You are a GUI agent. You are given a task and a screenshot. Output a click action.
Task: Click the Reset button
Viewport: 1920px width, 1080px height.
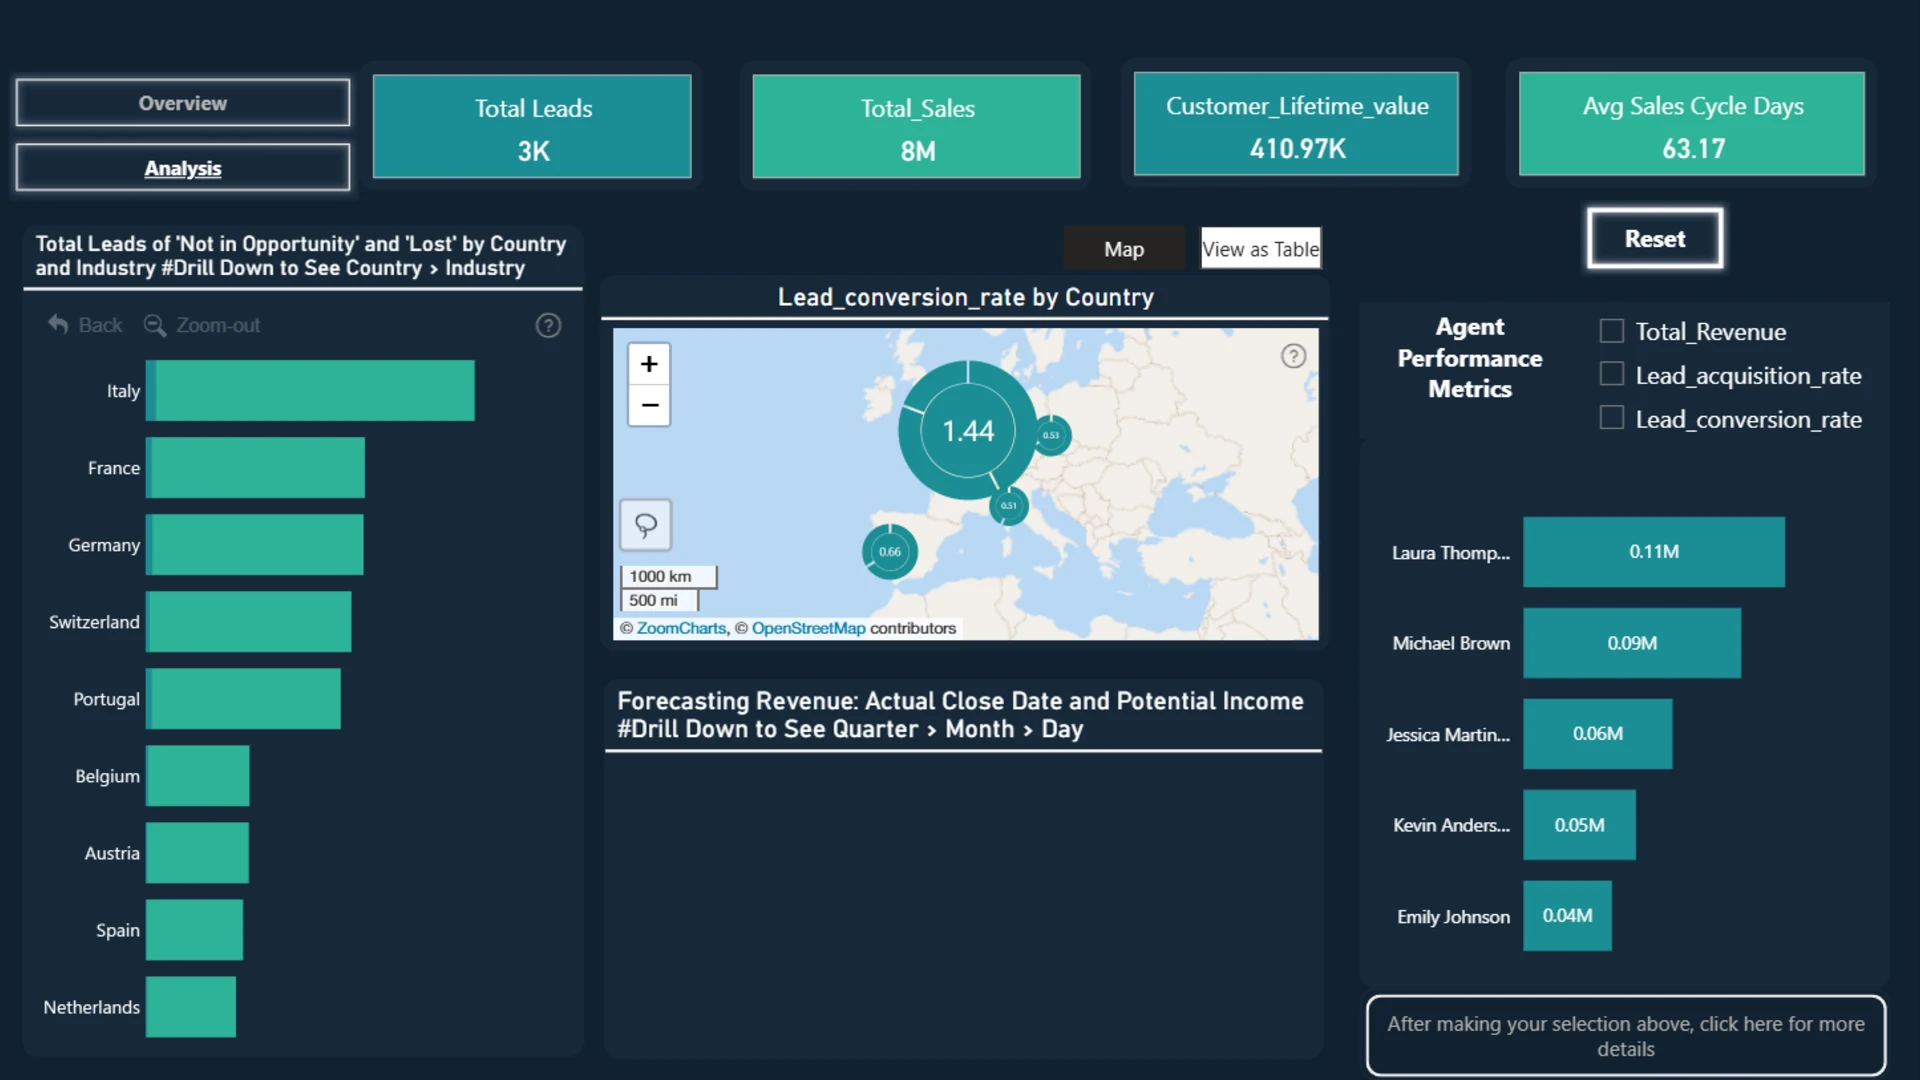1655,239
